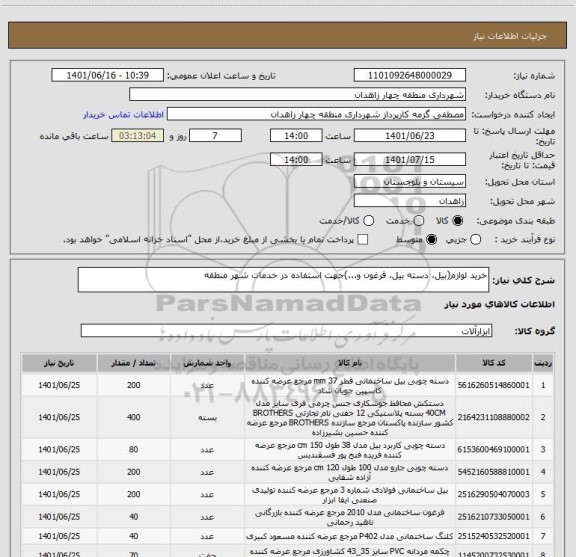Click the نام کالا column header

coord(350,363)
